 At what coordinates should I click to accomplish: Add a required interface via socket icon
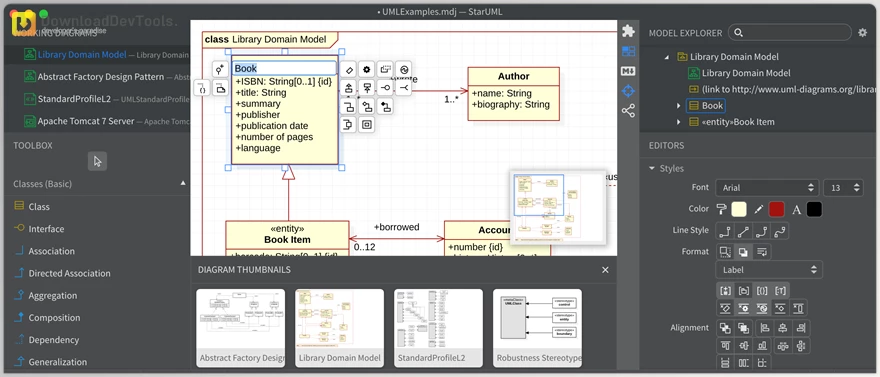coord(404,88)
